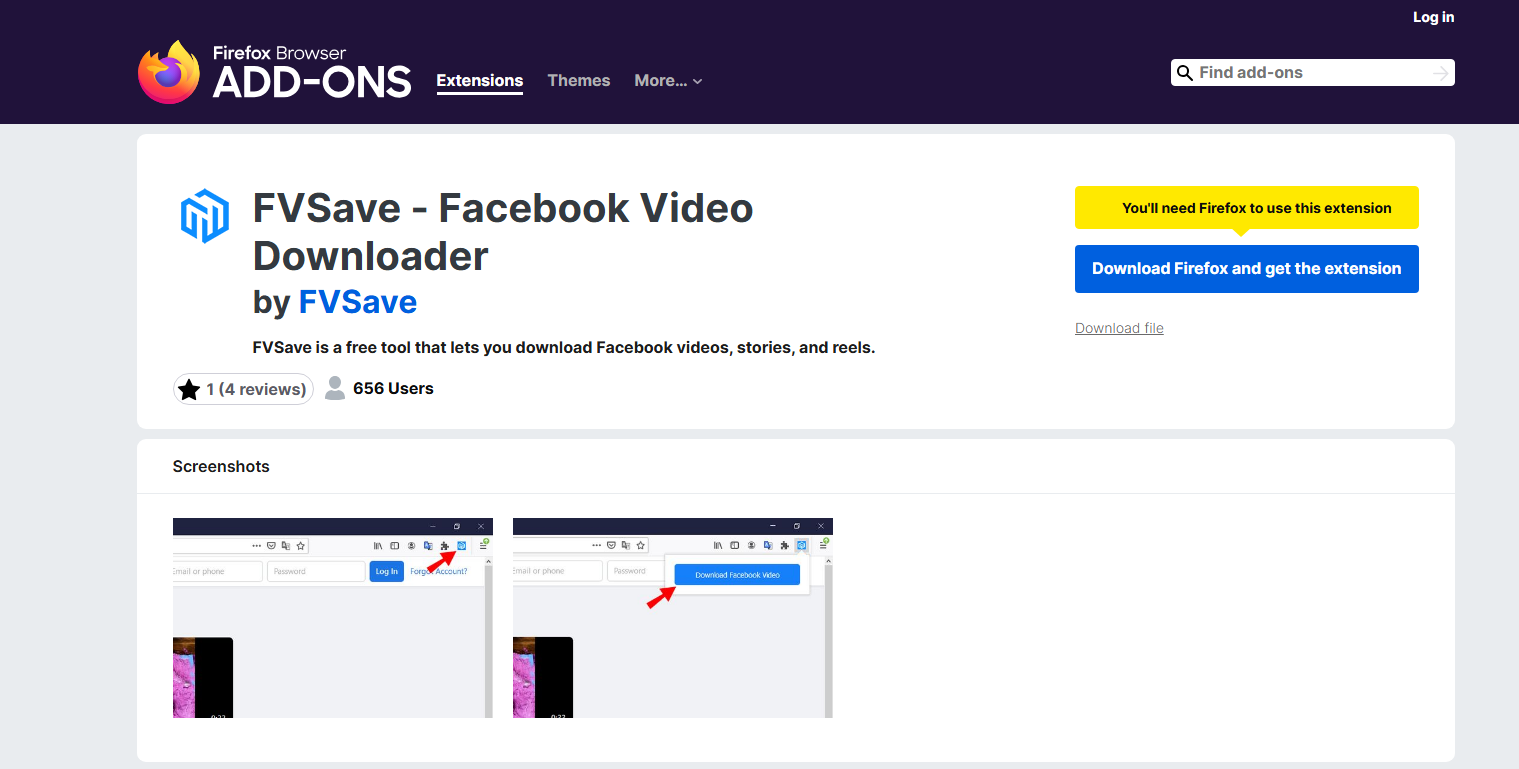Viewport: 1519px width, 769px height.
Task: Click the chevron next to More...
Action: (x=698, y=82)
